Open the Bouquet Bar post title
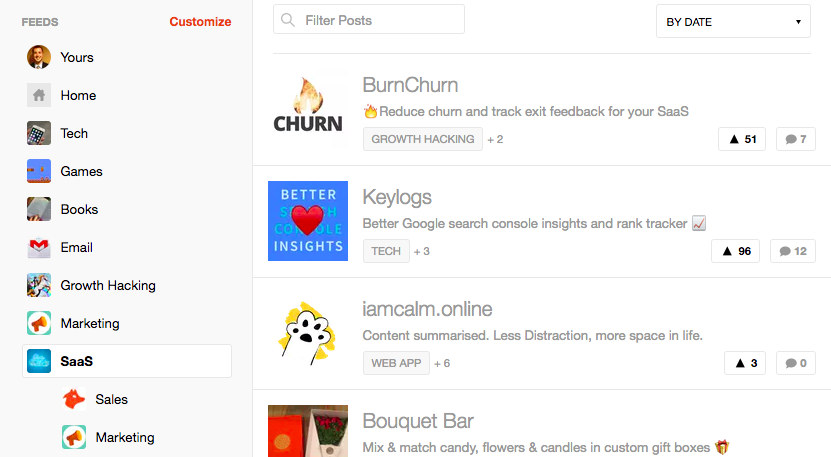The height and width of the screenshot is (457, 831). (x=418, y=421)
